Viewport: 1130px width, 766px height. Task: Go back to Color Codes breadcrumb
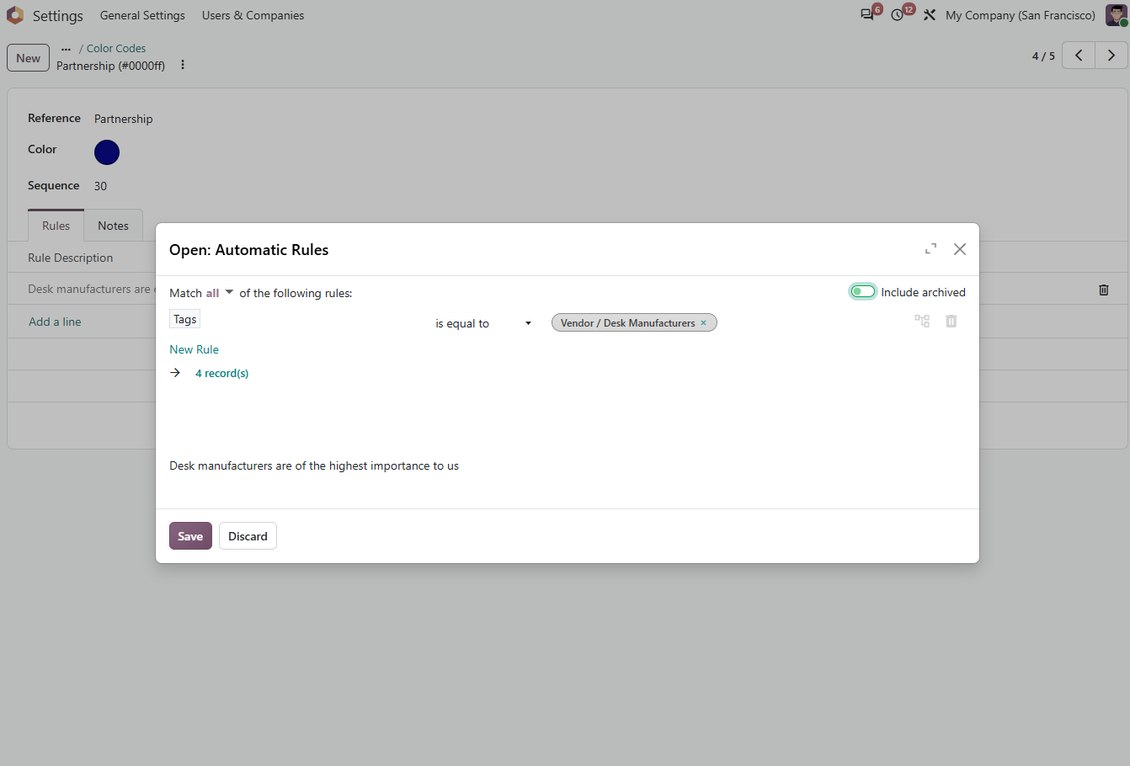tap(116, 48)
